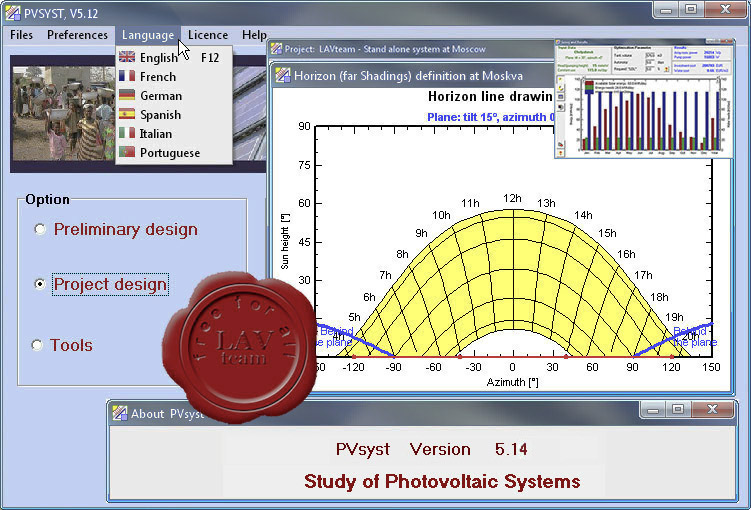The width and height of the screenshot is (751, 510).
Task: Open the Files menu
Action: [x=22, y=35]
